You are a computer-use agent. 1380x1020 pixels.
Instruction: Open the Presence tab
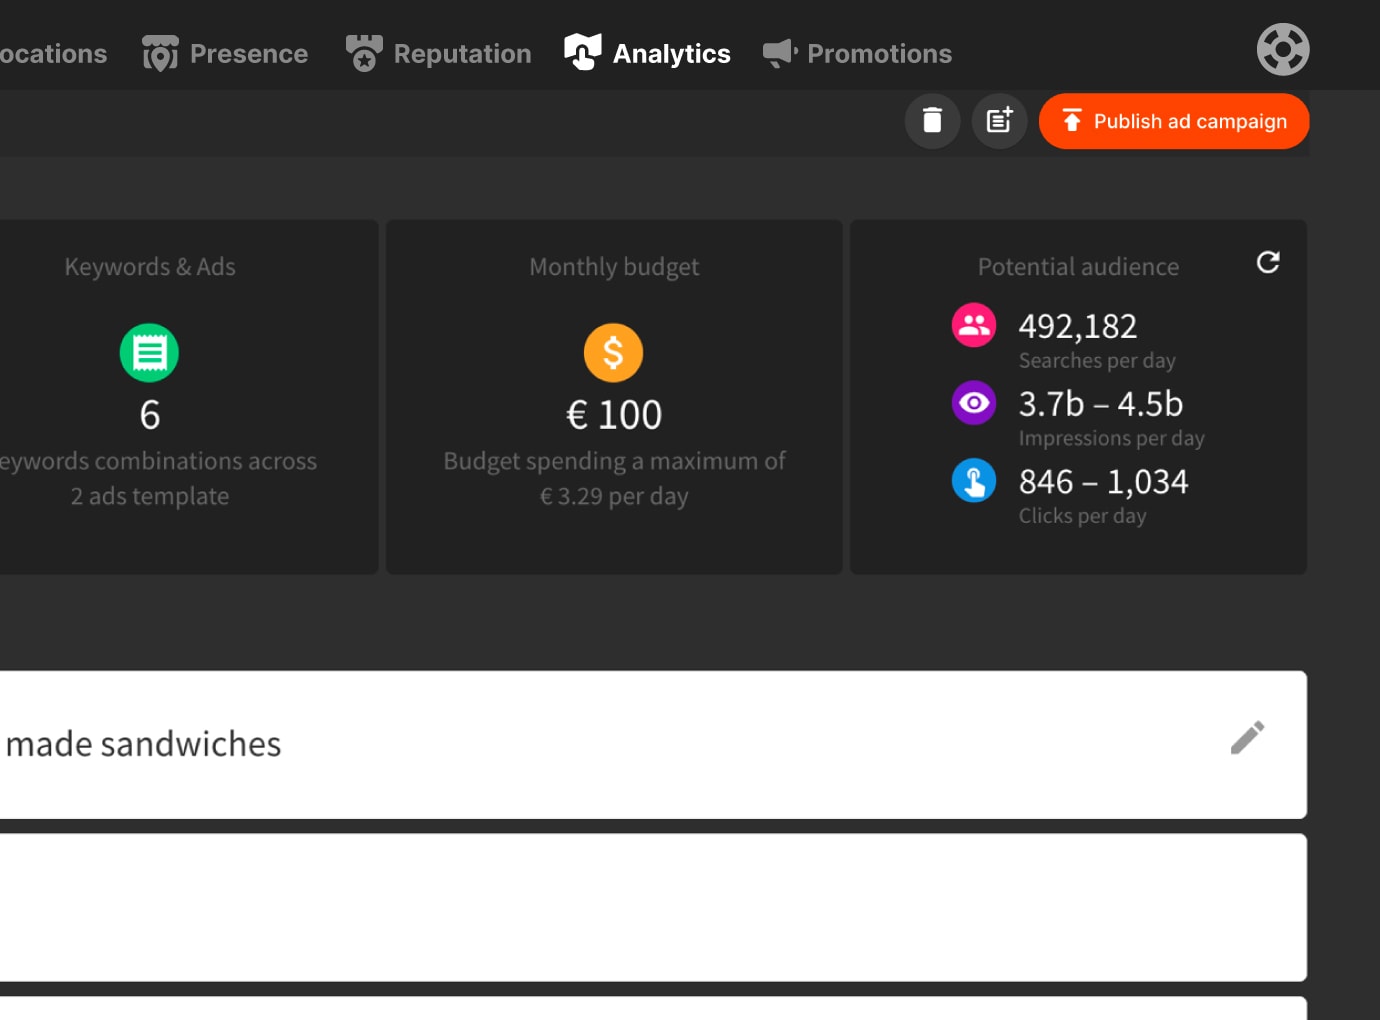point(226,54)
